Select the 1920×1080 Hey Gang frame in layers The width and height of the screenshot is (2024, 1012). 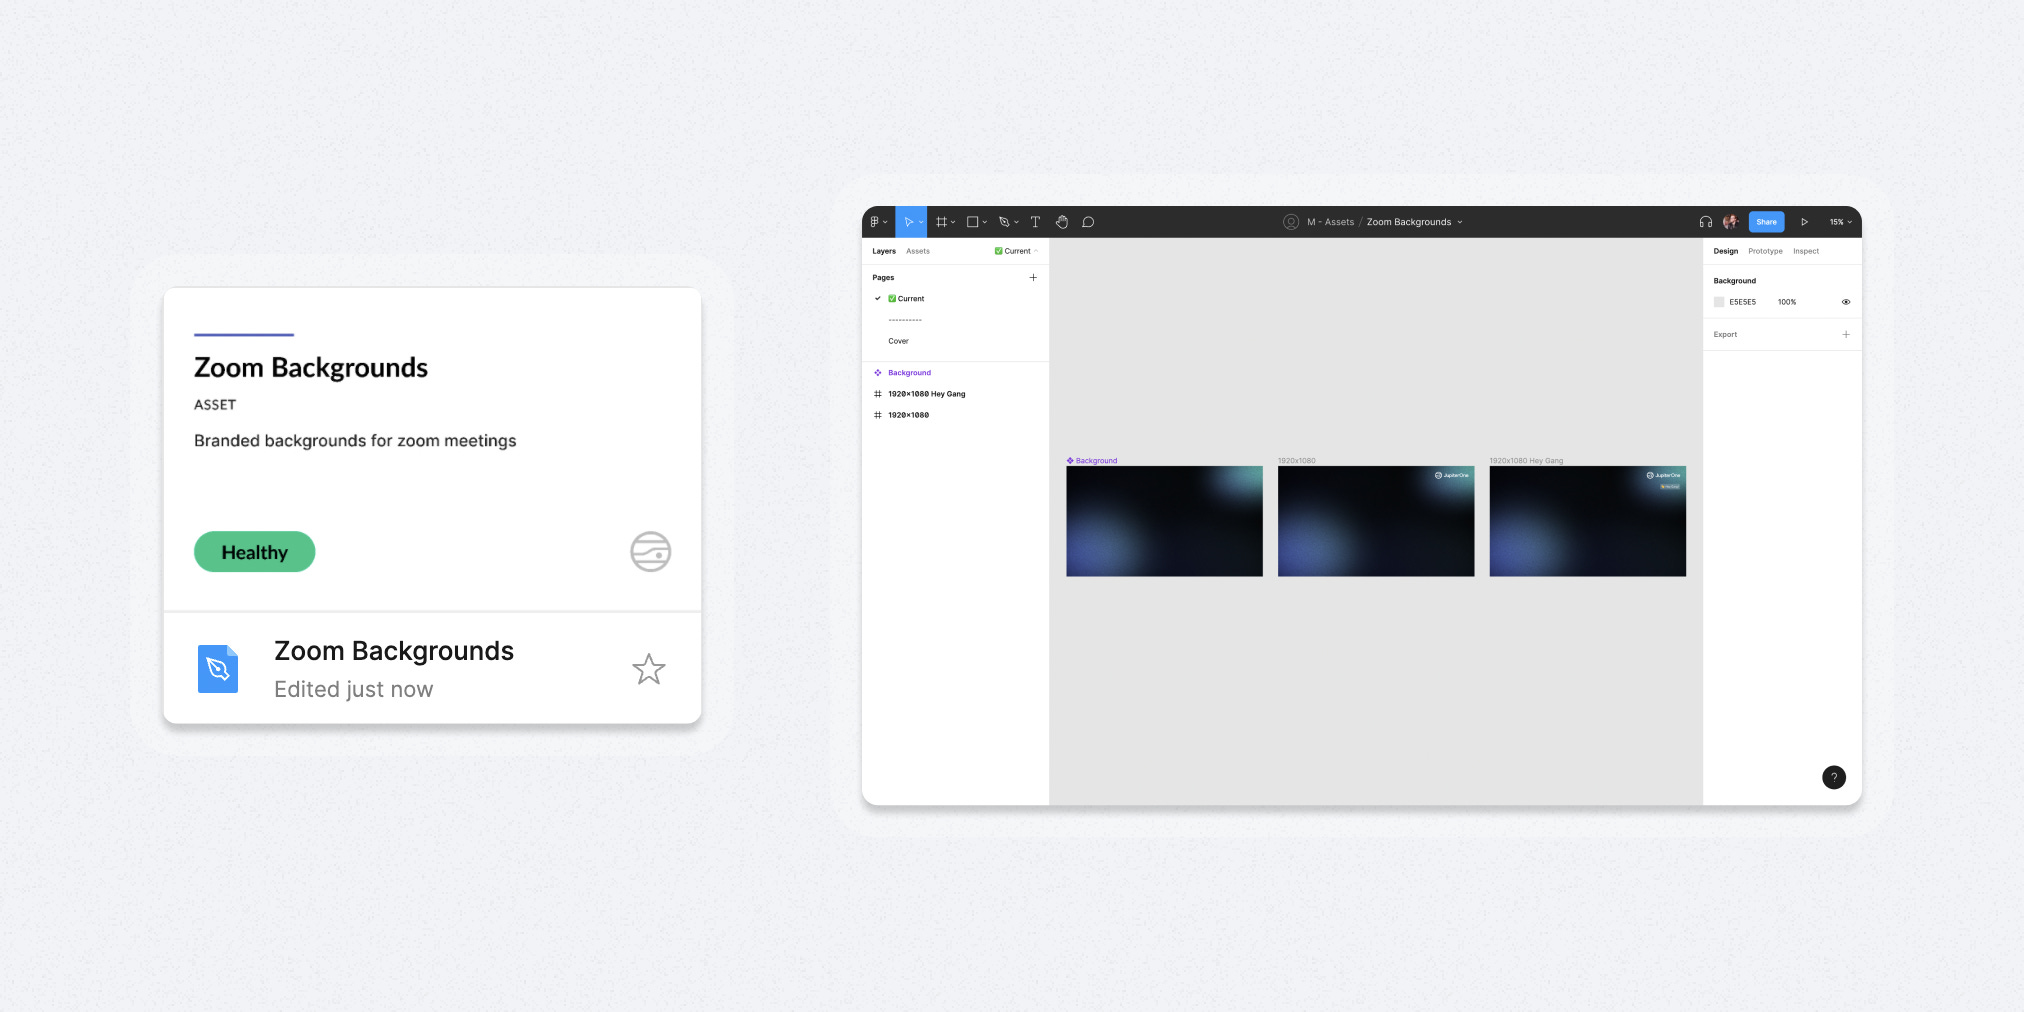coord(926,393)
